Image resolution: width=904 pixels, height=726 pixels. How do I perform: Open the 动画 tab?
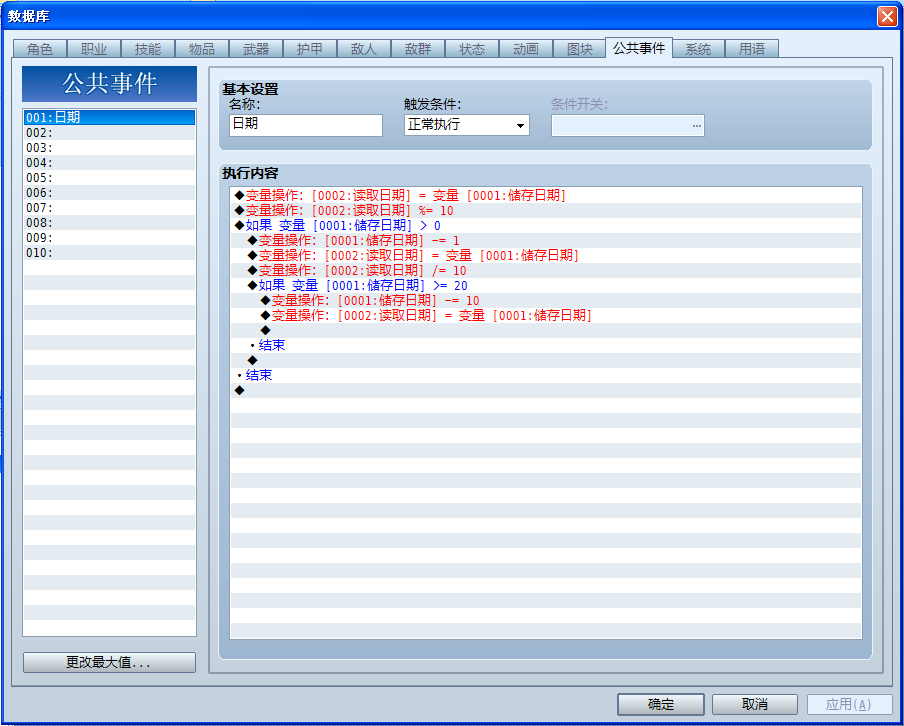[x=526, y=49]
